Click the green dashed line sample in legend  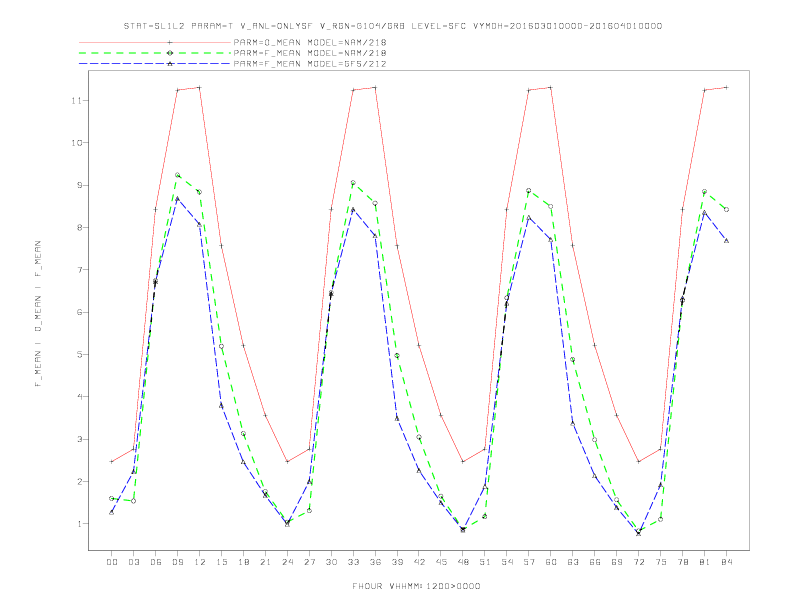155,53
